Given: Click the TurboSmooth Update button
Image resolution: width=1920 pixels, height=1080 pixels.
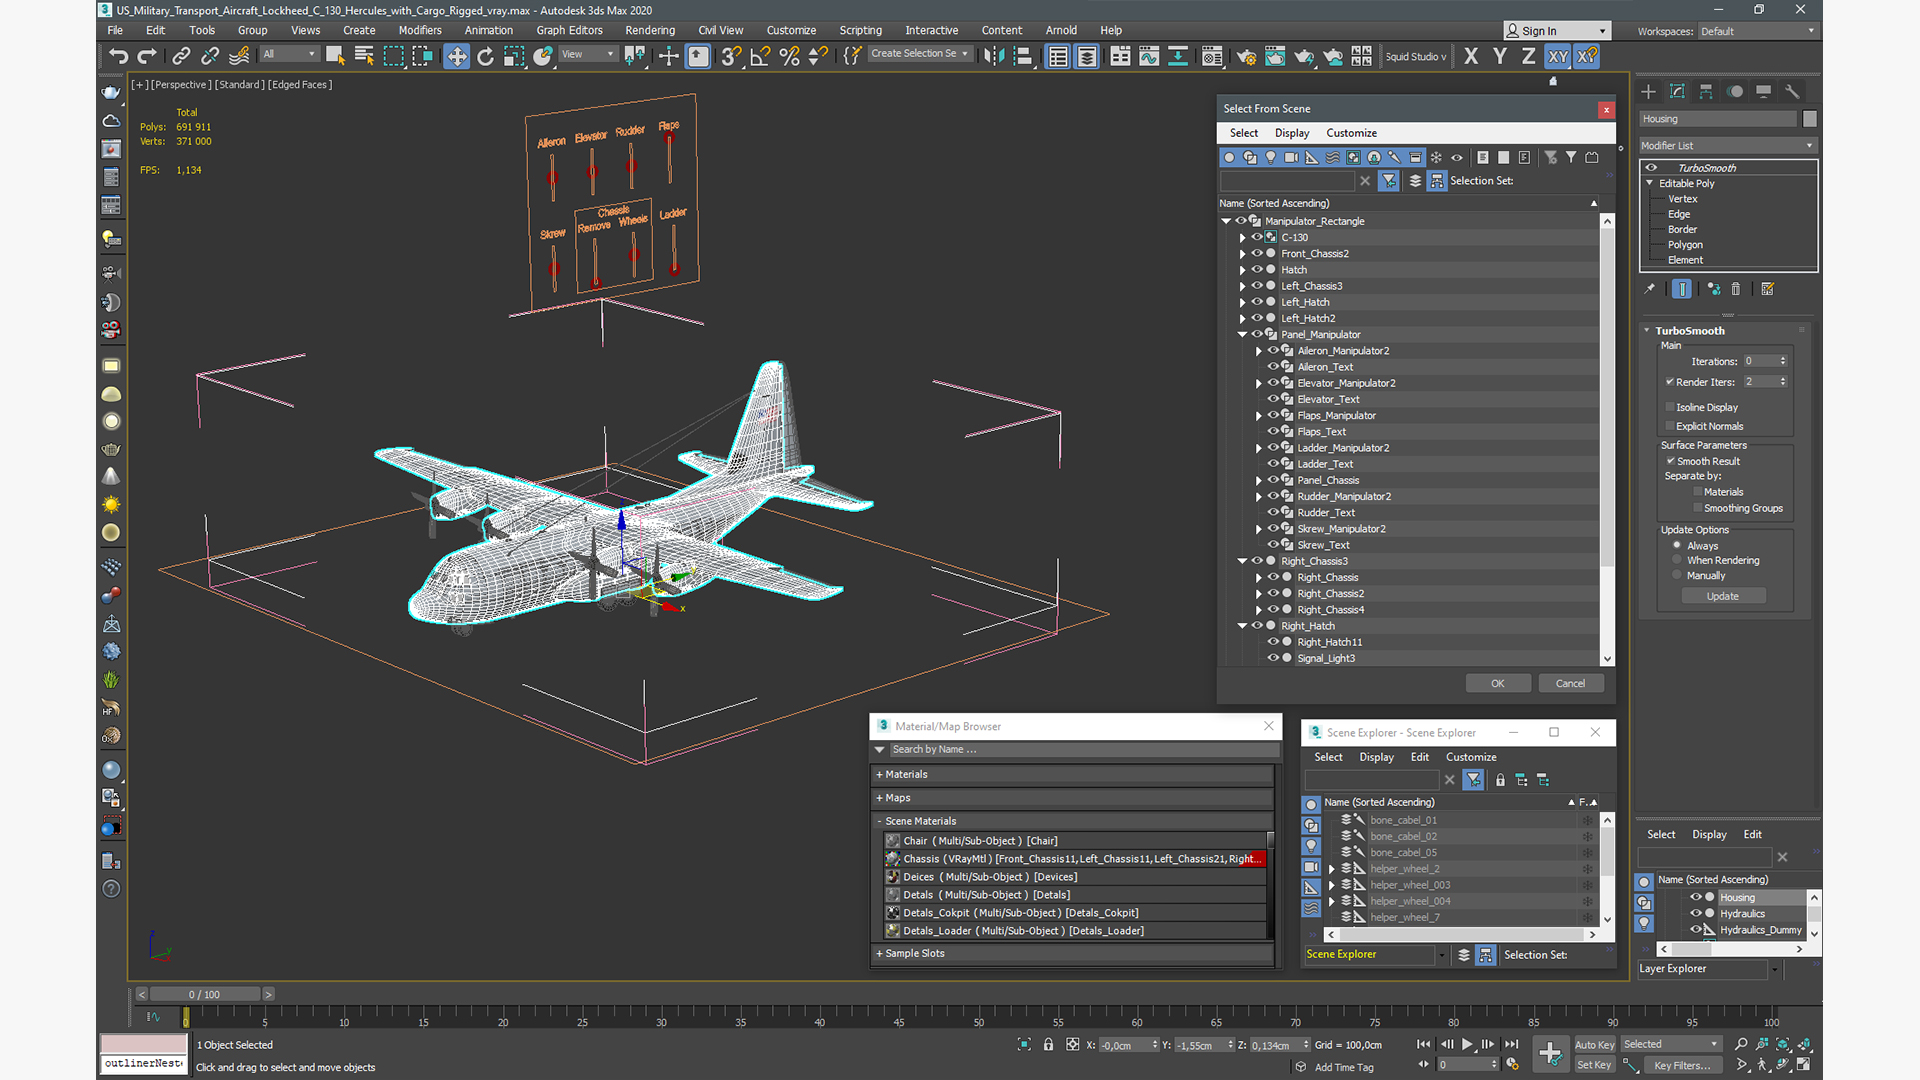Looking at the screenshot, I should click(1722, 596).
